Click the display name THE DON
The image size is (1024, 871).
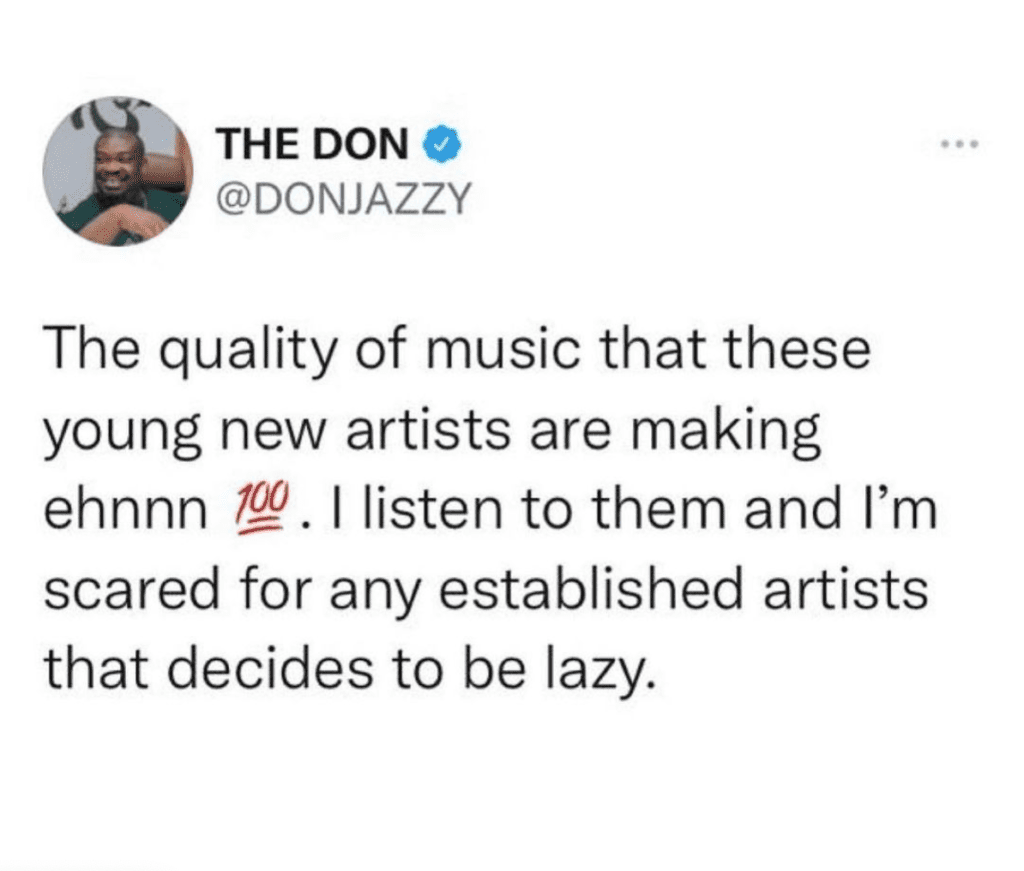point(314,144)
